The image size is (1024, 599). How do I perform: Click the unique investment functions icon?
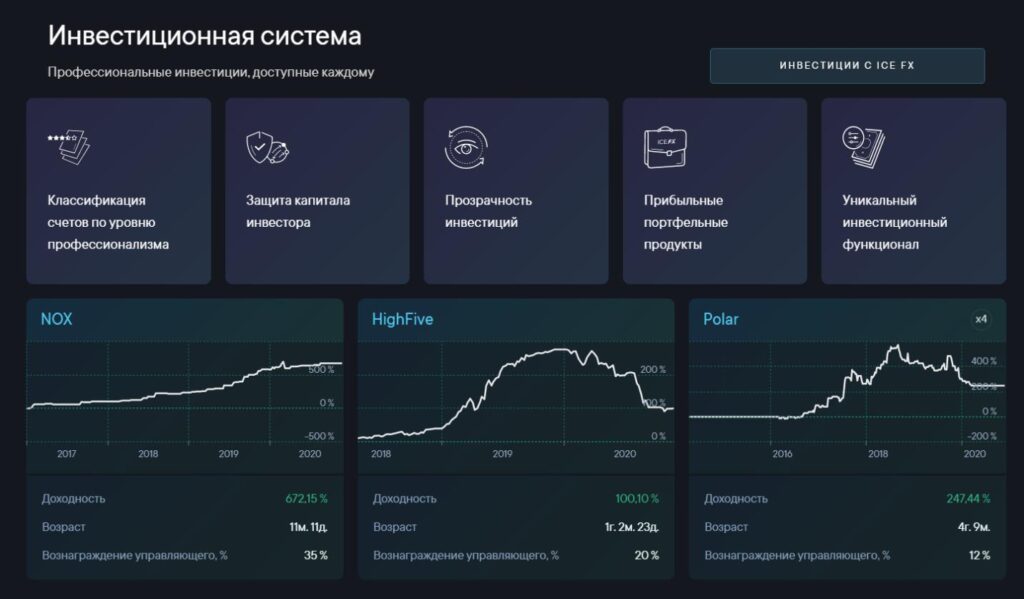pyautogui.click(x=863, y=147)
